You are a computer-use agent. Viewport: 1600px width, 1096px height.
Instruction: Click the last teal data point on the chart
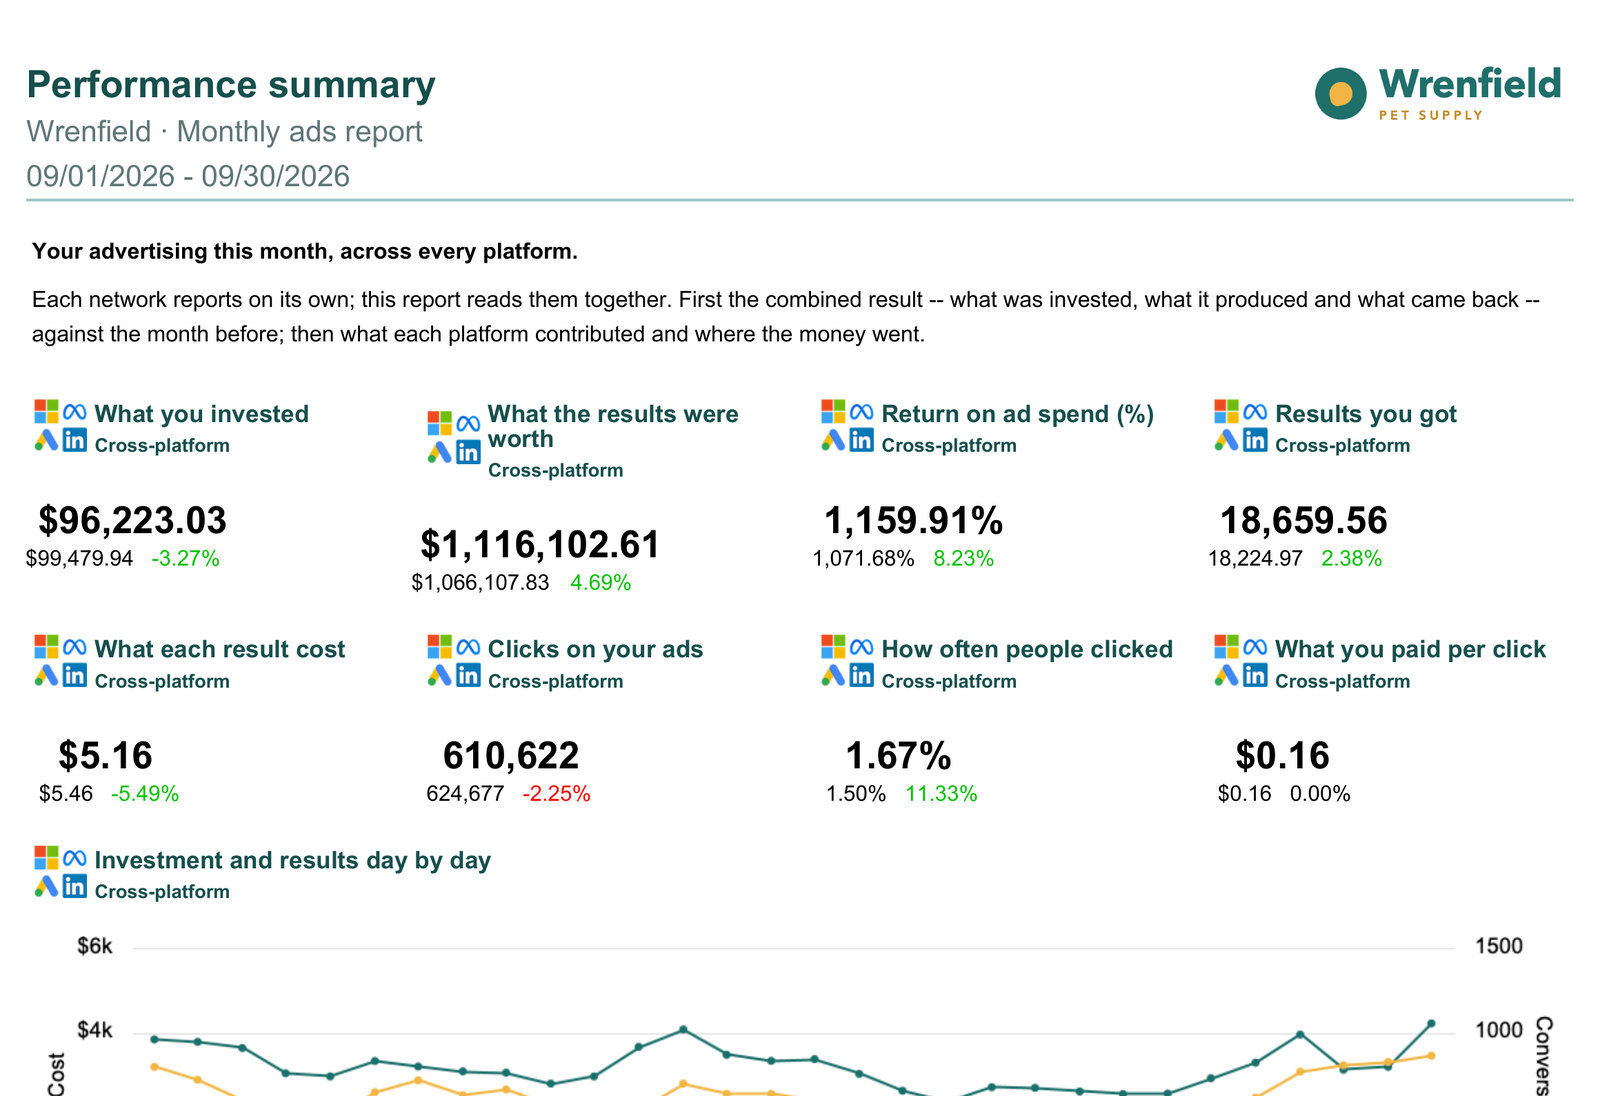[x=1431, y=1023]
